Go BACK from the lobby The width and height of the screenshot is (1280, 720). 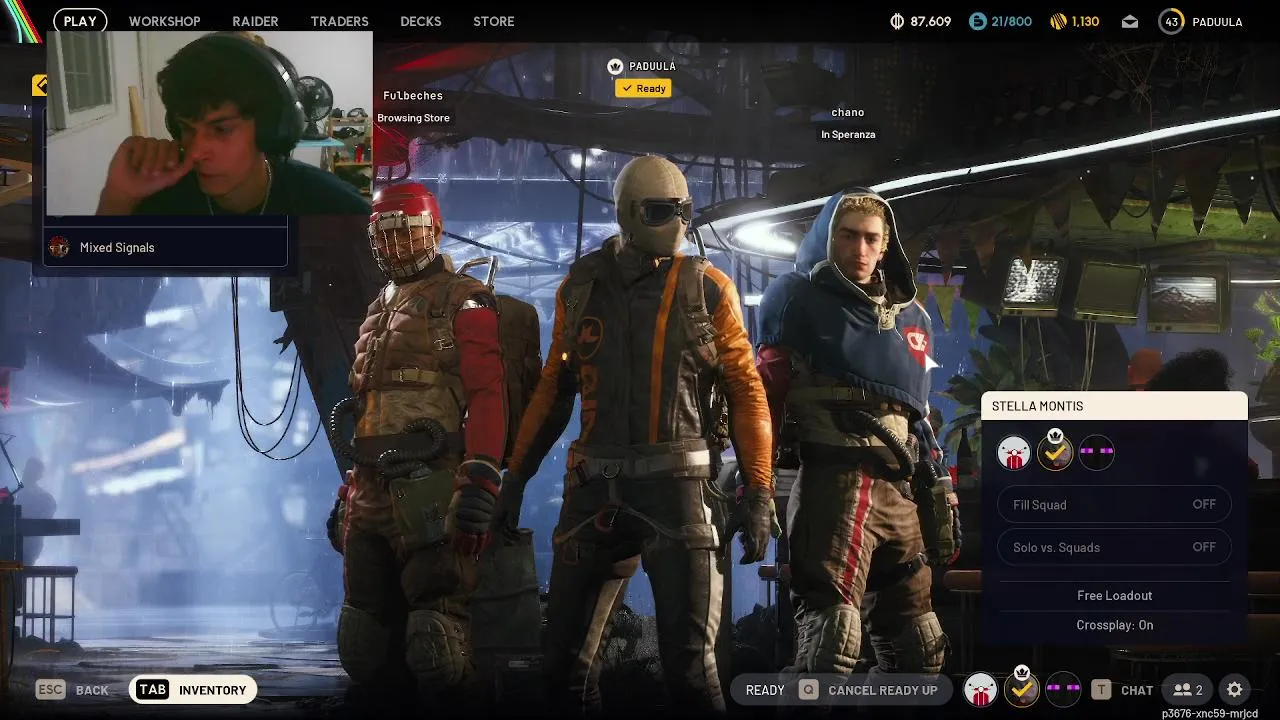92,690
